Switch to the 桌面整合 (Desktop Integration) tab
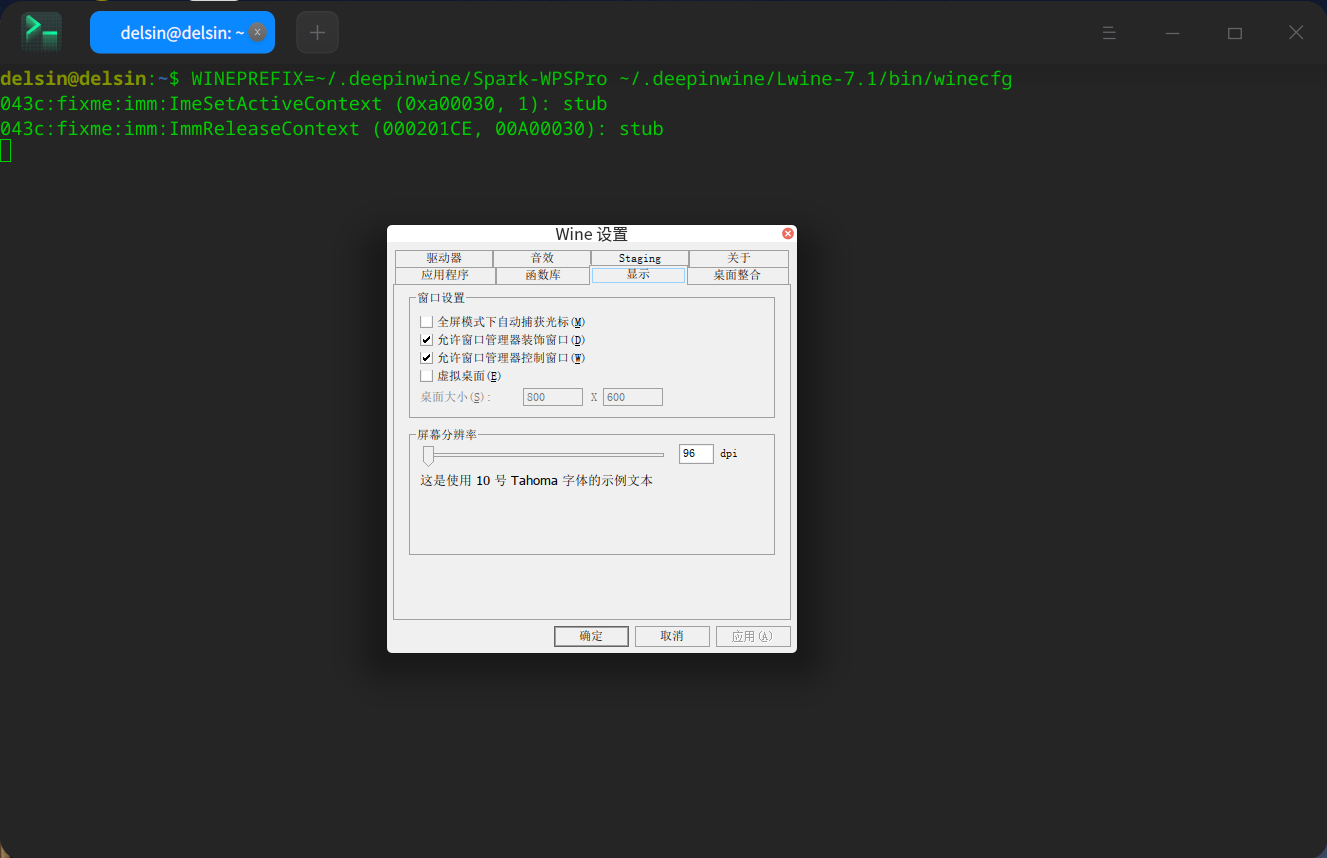Viewport: 1327px width, 858px height. click(x=737, y=274)
